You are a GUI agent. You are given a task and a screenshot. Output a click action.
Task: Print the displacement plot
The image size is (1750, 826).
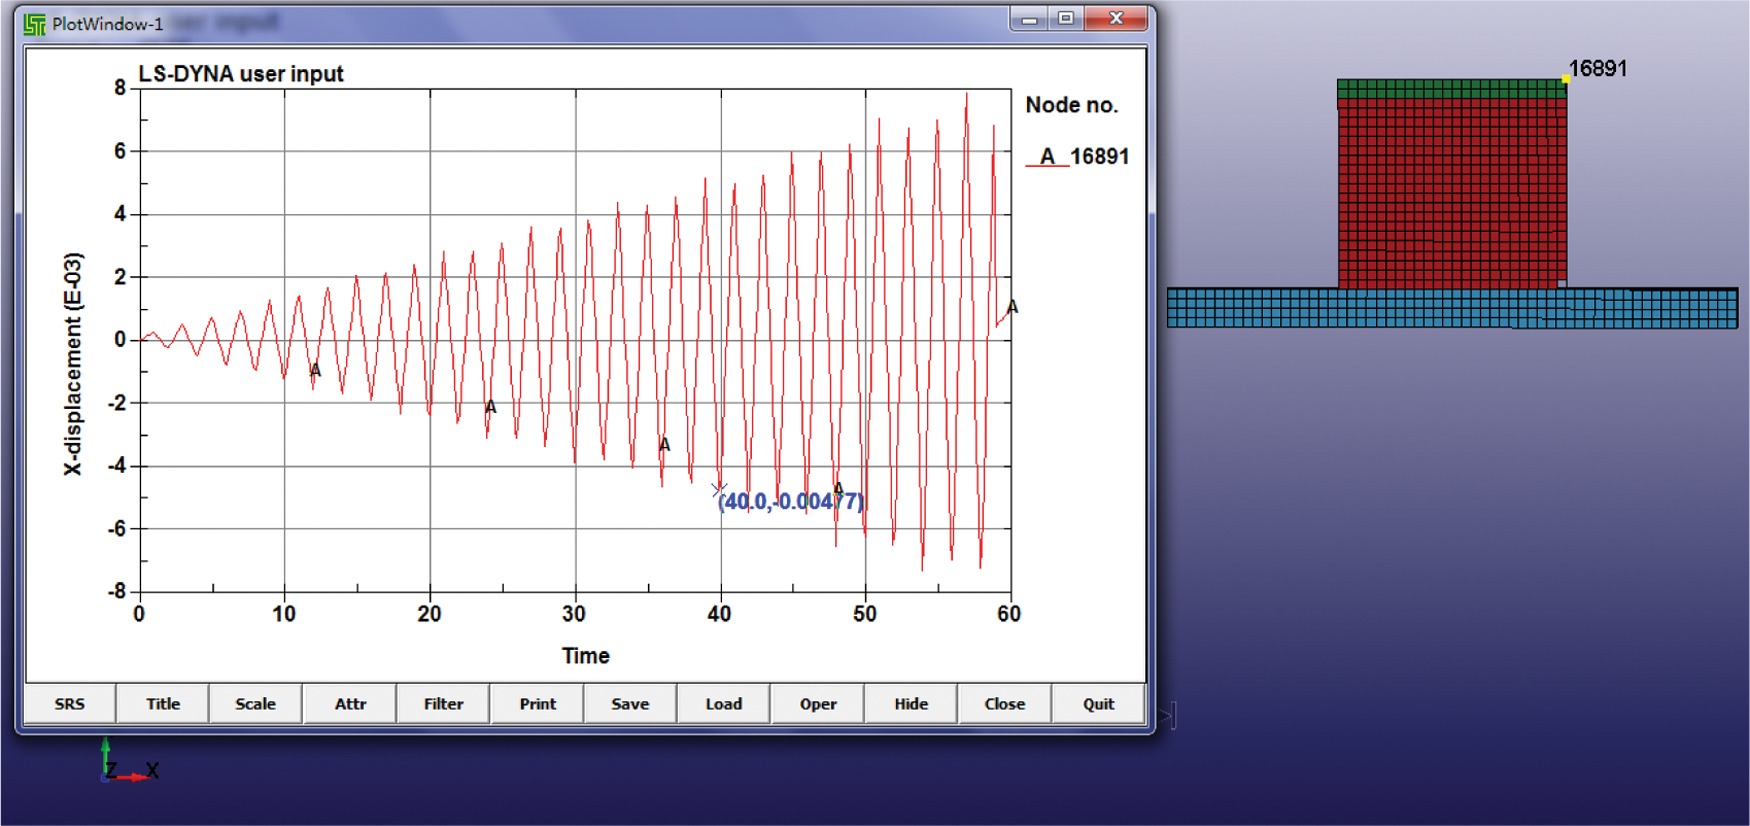537,704
